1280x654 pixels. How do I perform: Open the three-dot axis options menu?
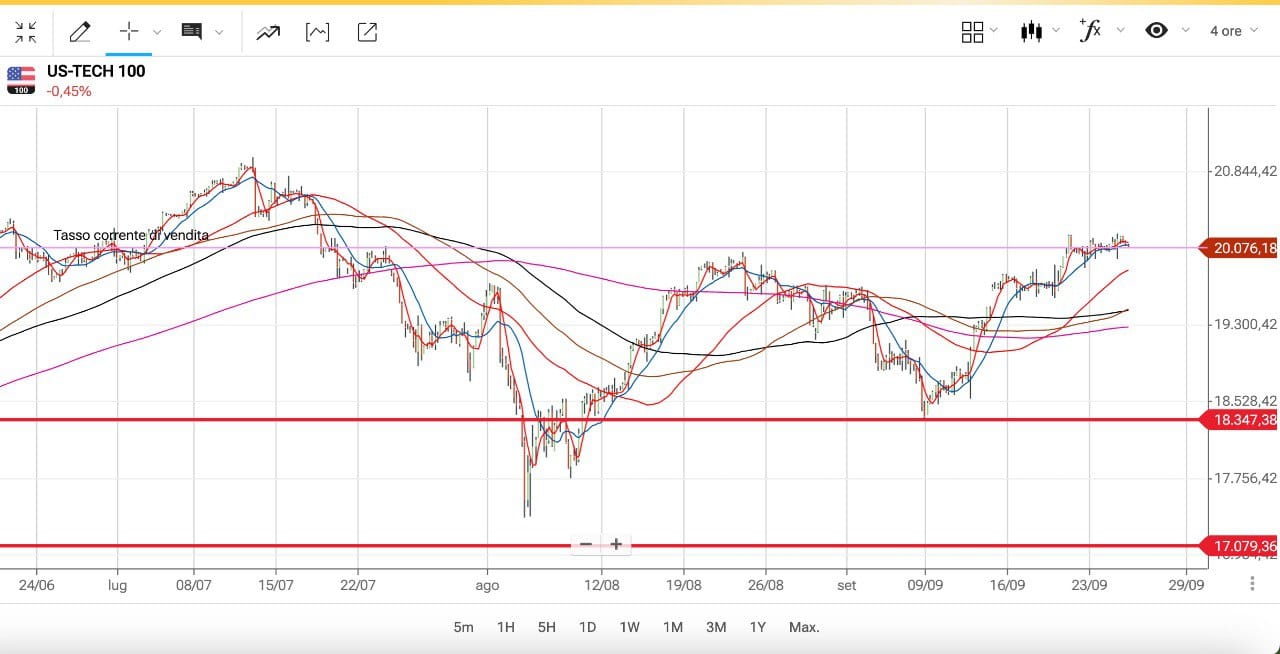pos(1252,583)
